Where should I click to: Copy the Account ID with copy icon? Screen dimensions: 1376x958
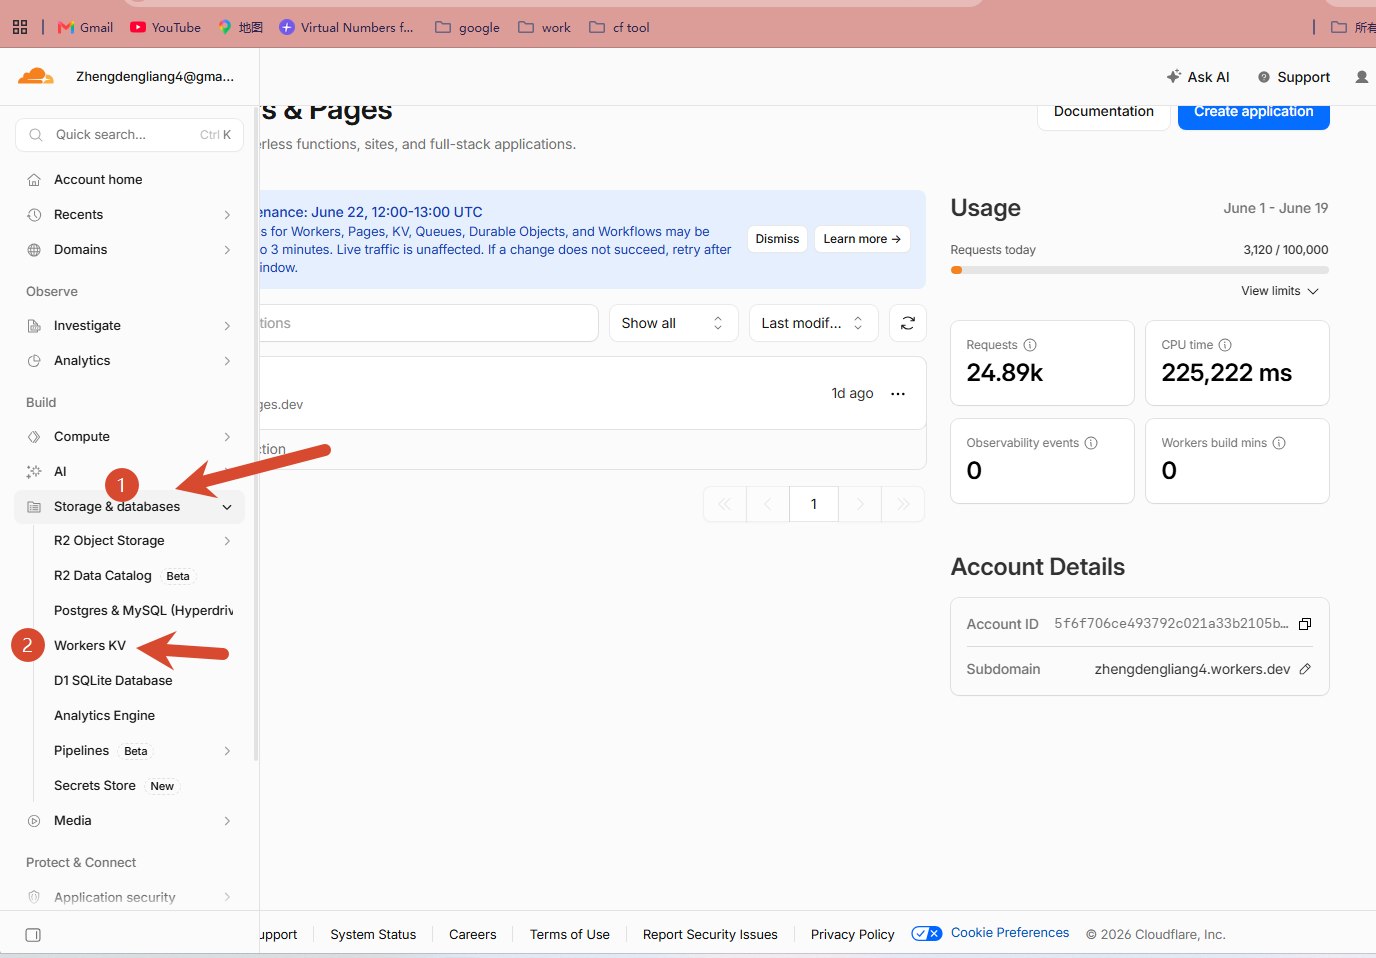(1305, 624)
